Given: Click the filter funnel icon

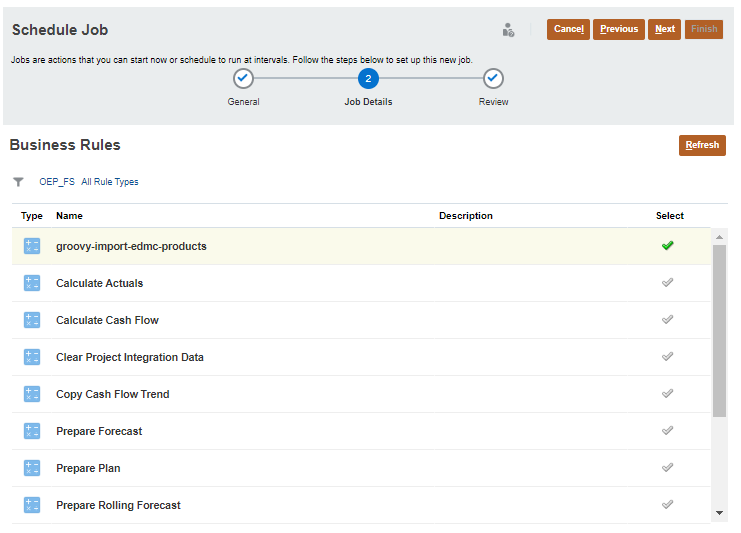Looking at the screenshot, I should [x=18, y=182].
